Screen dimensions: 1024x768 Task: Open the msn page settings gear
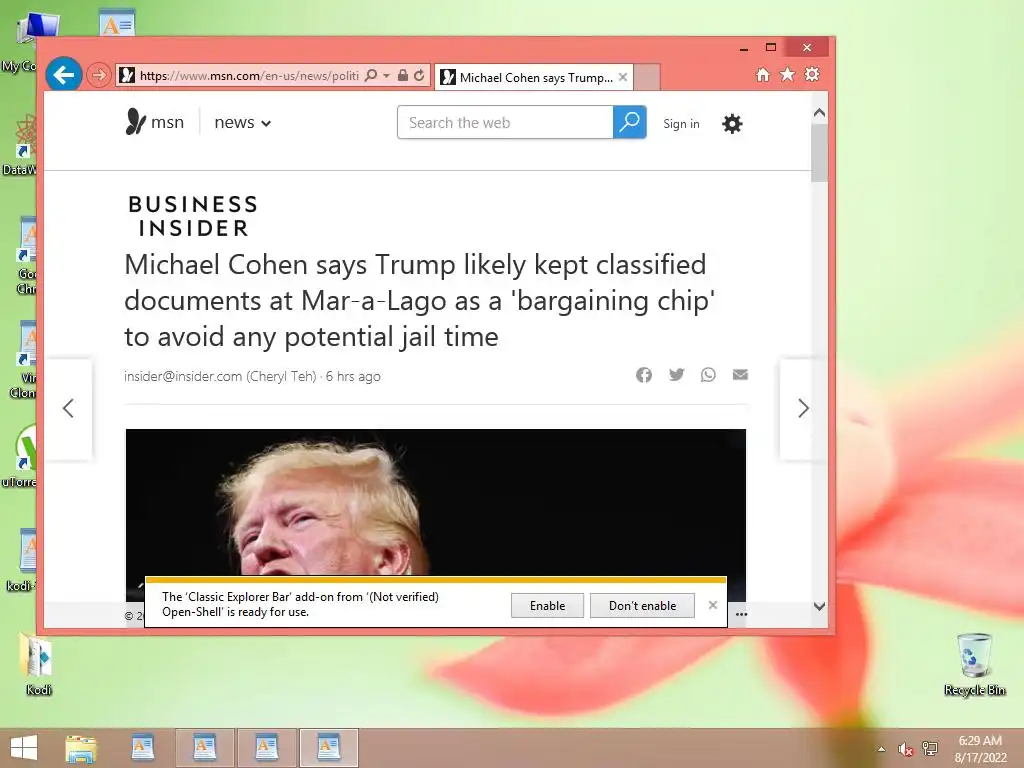tap(732, 123)
